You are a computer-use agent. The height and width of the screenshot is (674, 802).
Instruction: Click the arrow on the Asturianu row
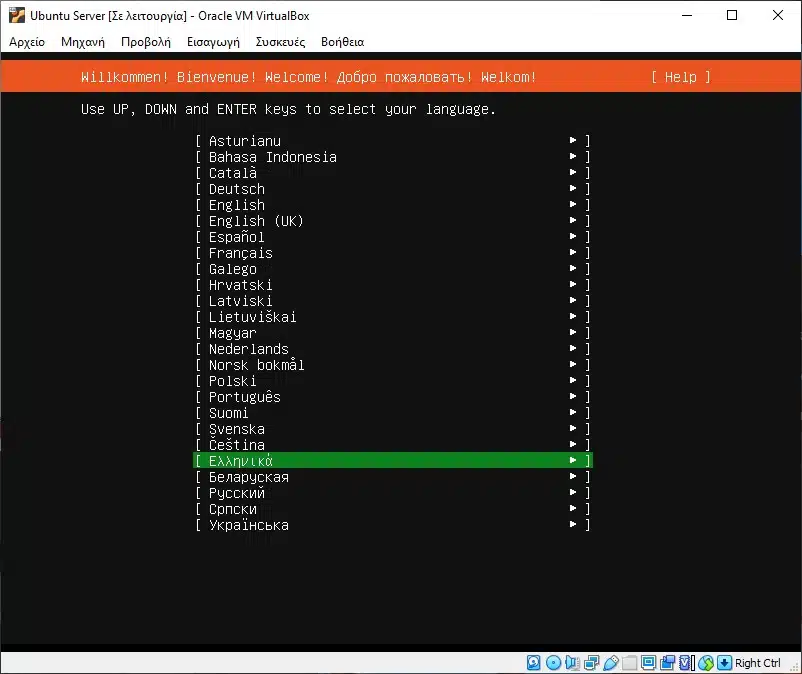573,140
